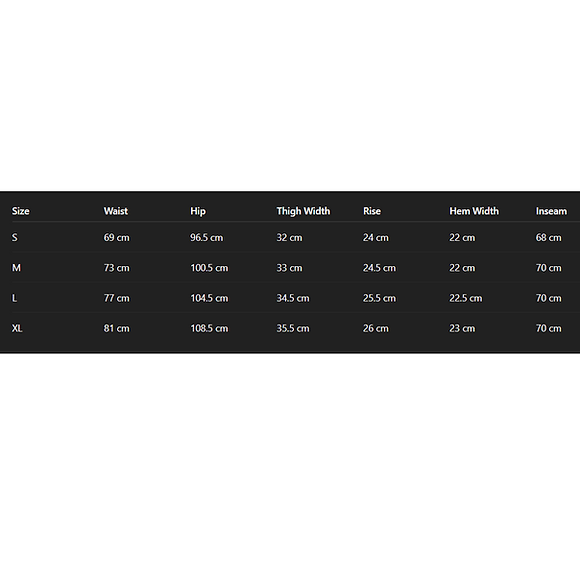580x580 pixels.
Task: Click the 69 cm waist cell
Action: point(117,237)
